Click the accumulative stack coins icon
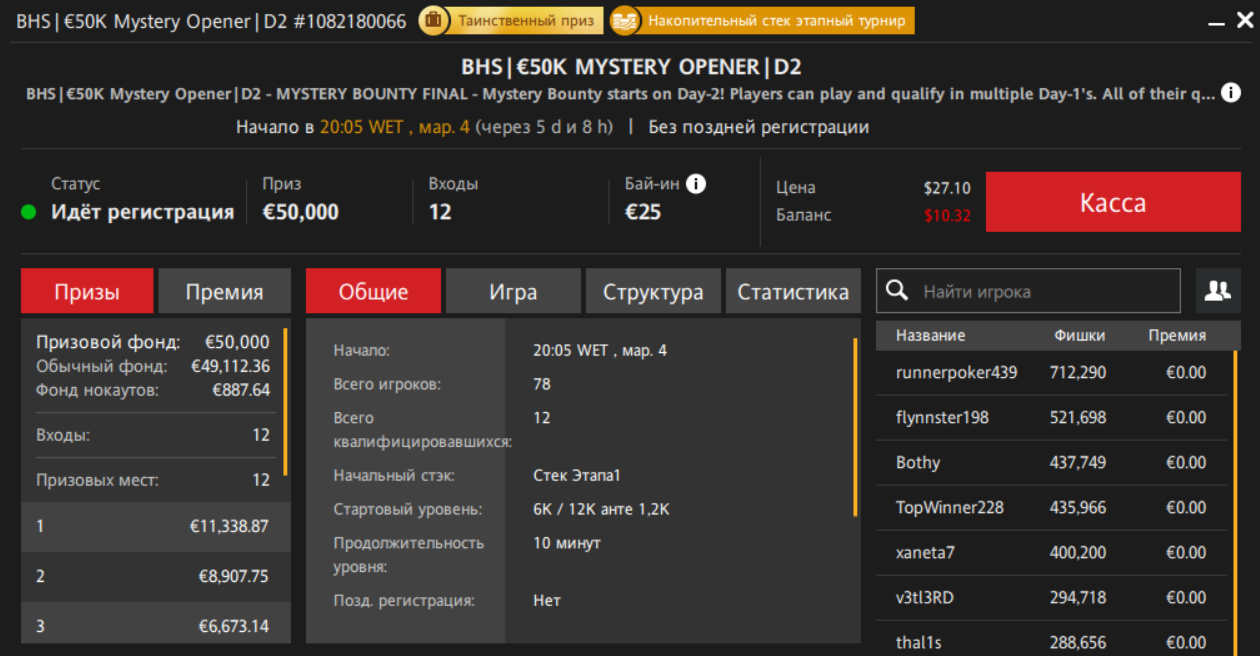The width and height of the screenshot is (1260, 656). [x=625, y=20]
